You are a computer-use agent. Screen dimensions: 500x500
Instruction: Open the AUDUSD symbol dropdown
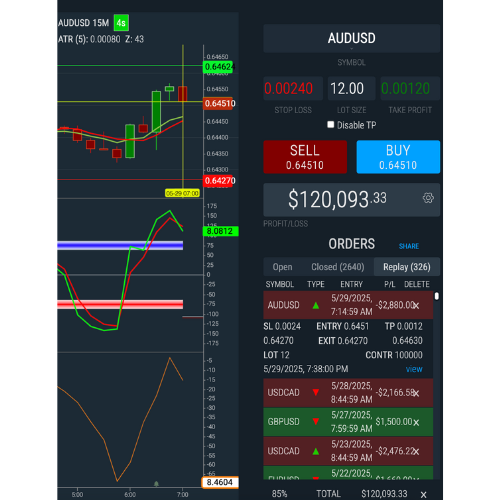(x=352, y=38)
